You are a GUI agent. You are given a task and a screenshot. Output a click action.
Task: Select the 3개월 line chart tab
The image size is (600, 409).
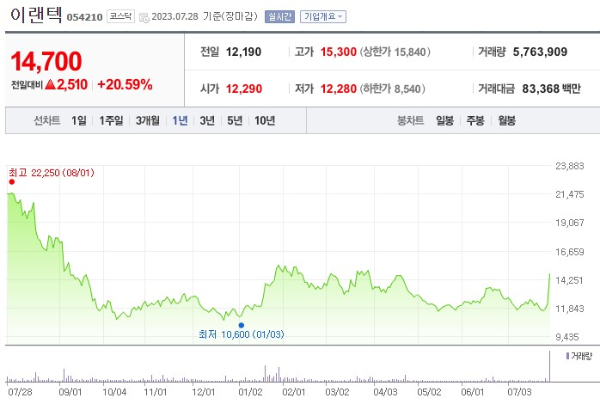pyautogui.click(x=147, y=121)
